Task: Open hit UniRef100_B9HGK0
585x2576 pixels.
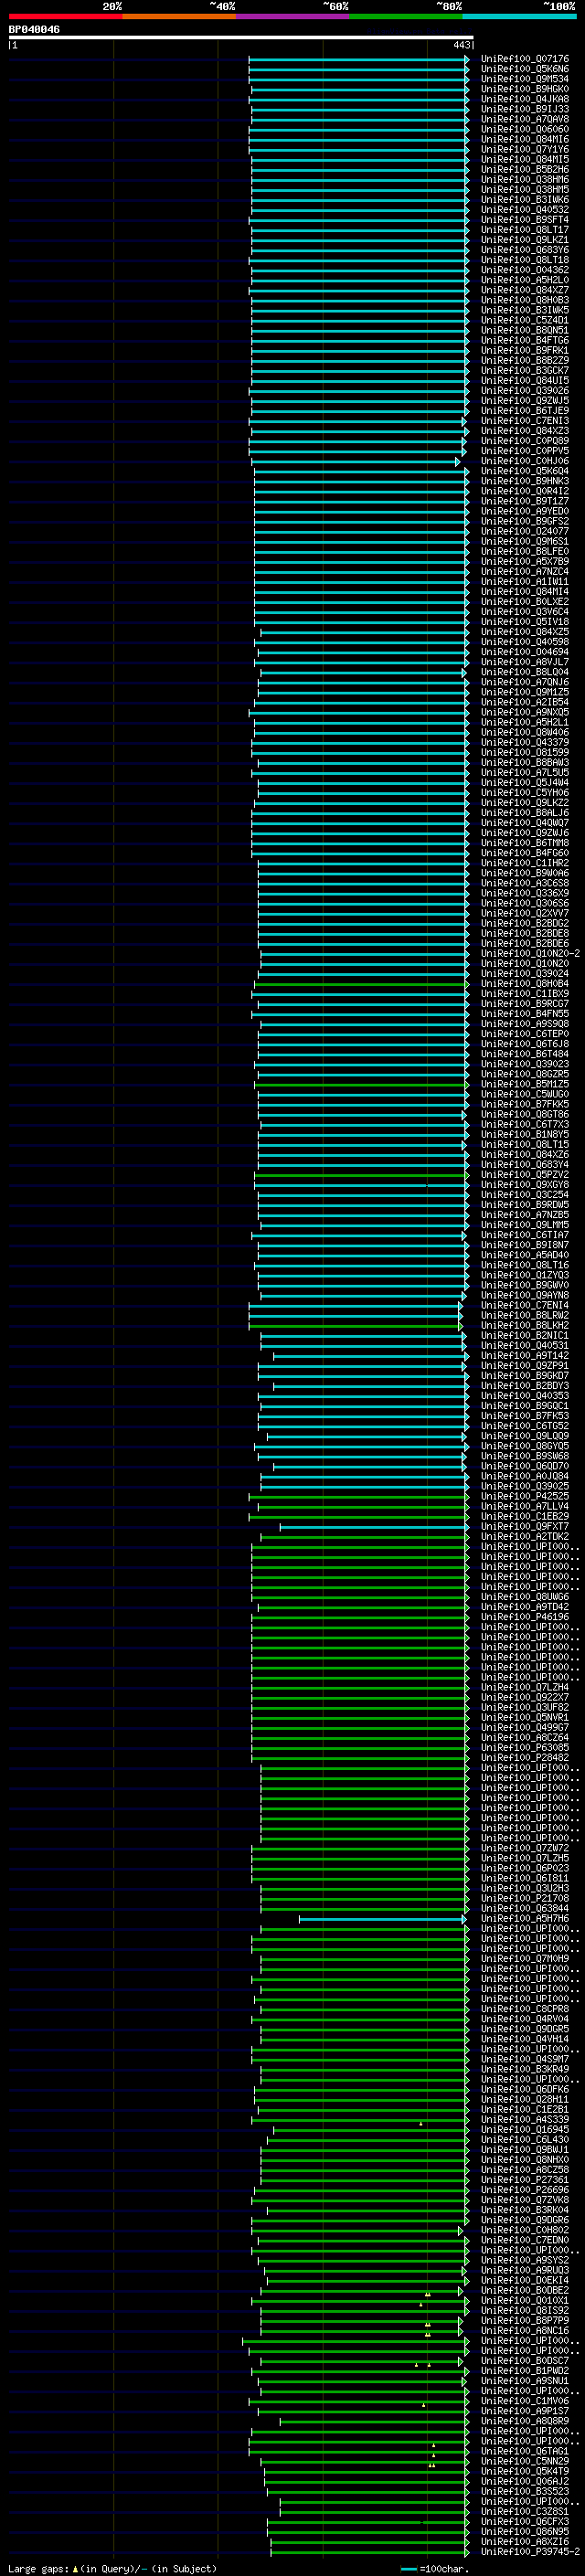Action: tap(525, 89)
